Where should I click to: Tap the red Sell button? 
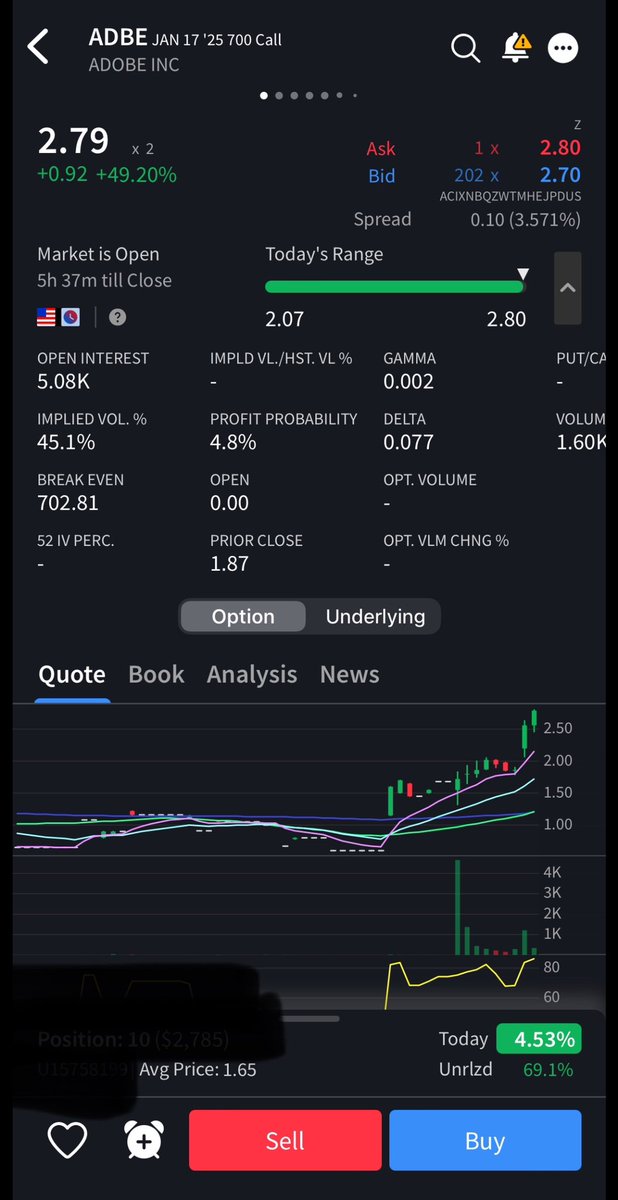(285, 1140)
